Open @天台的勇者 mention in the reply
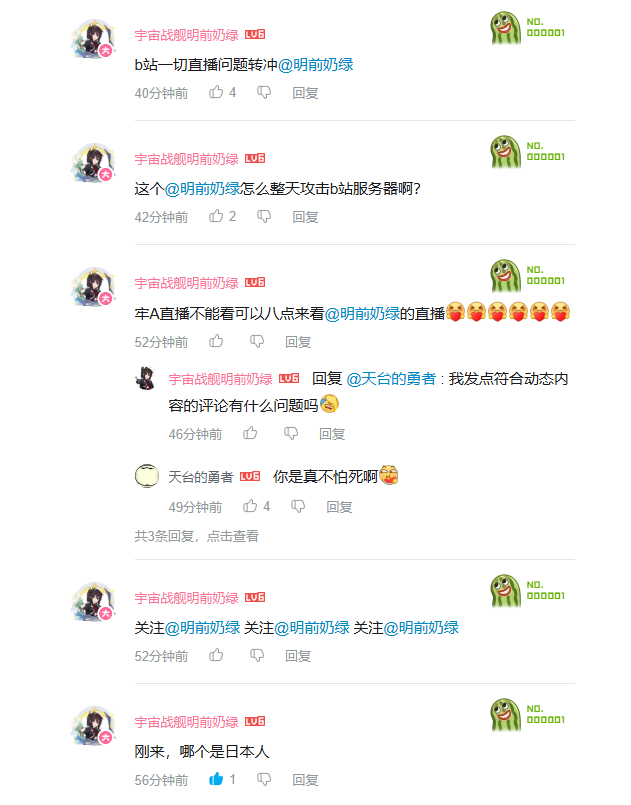The height and width of the screenshot is (805, 631). pos(391,379)
